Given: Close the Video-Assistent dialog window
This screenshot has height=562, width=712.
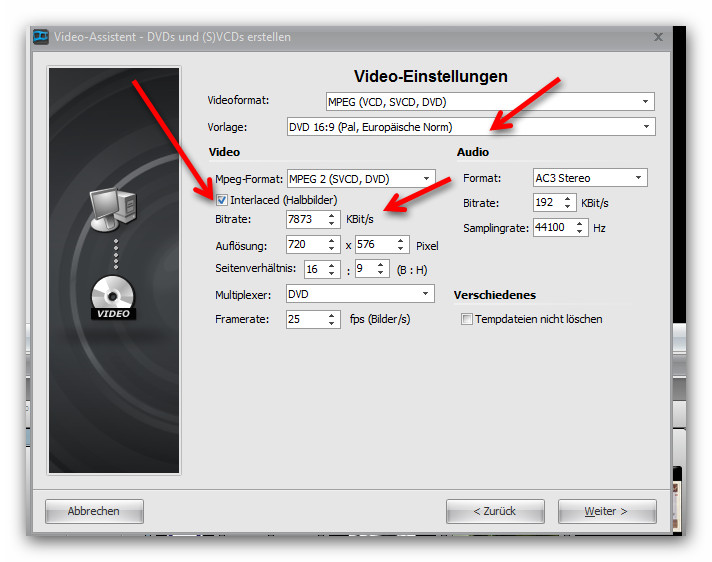Looking at the screenshot, I should pyautogui.click(x=658, y=37).
